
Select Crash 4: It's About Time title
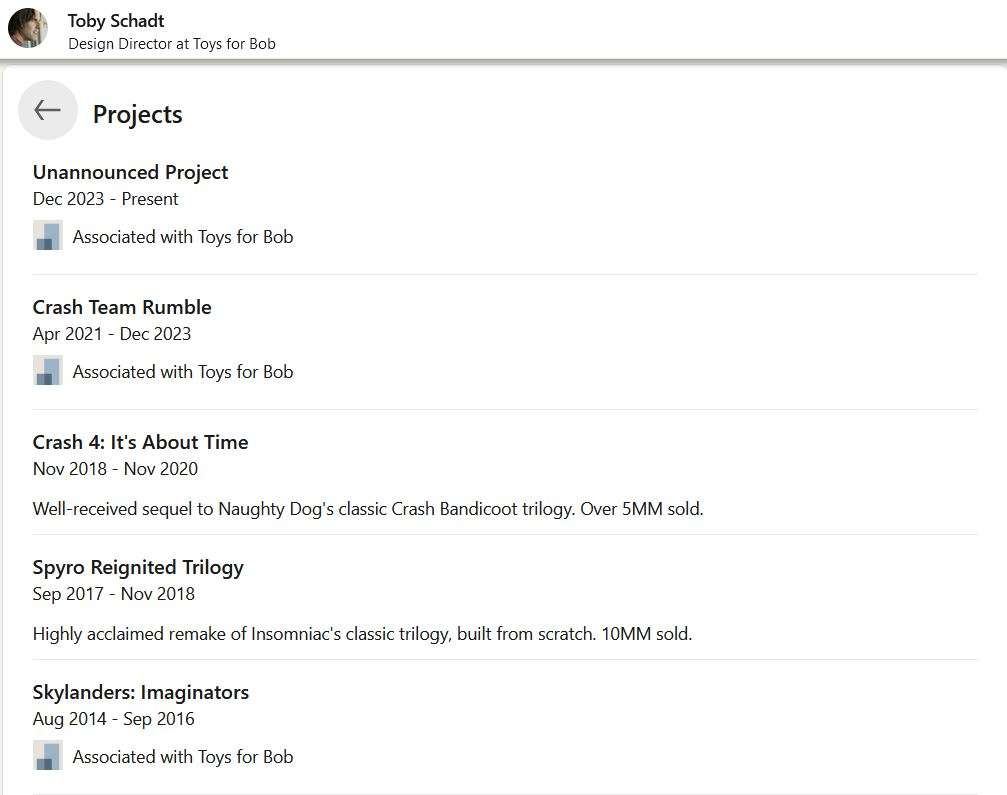coord(141,442)
